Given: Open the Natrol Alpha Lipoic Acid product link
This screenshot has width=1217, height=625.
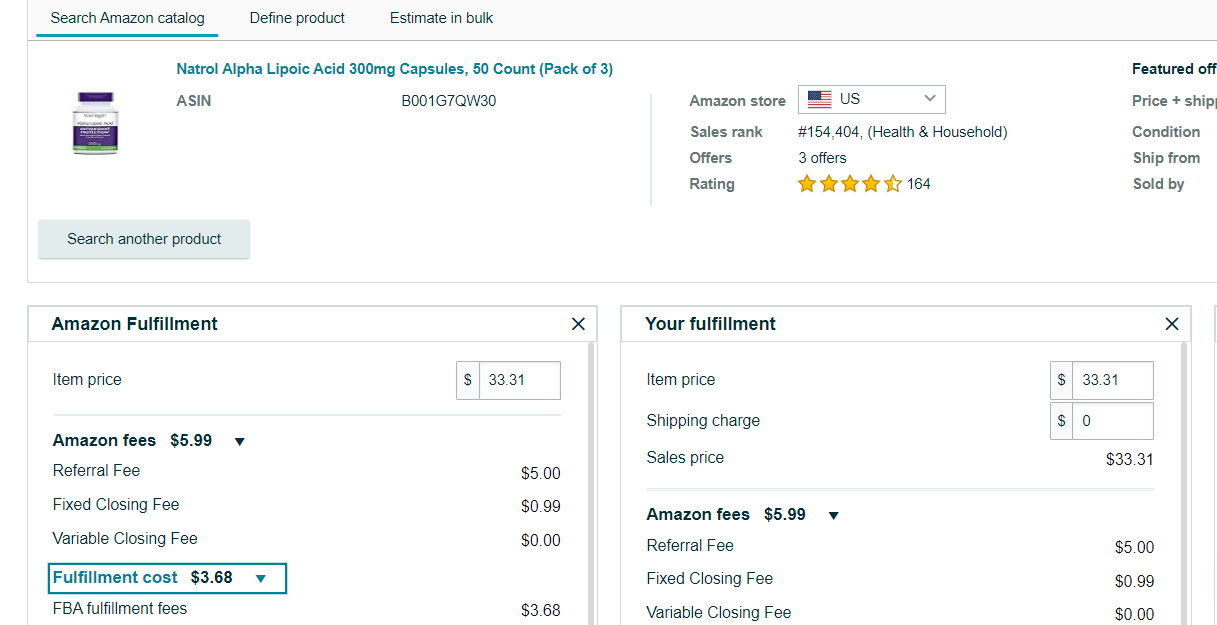Looking at the screenshot, I should click(395, 69).
